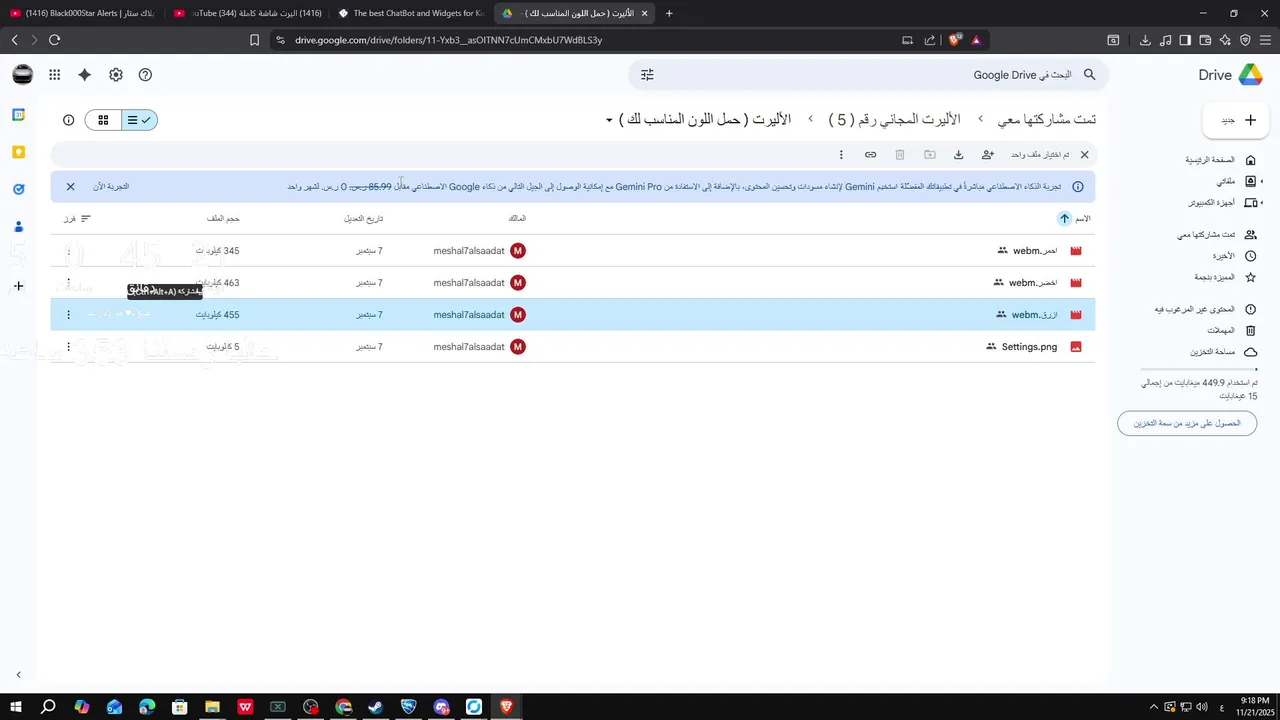Select the احمر.webm file
Screen dimensions: 1280x720
click(x=573, y=251)
